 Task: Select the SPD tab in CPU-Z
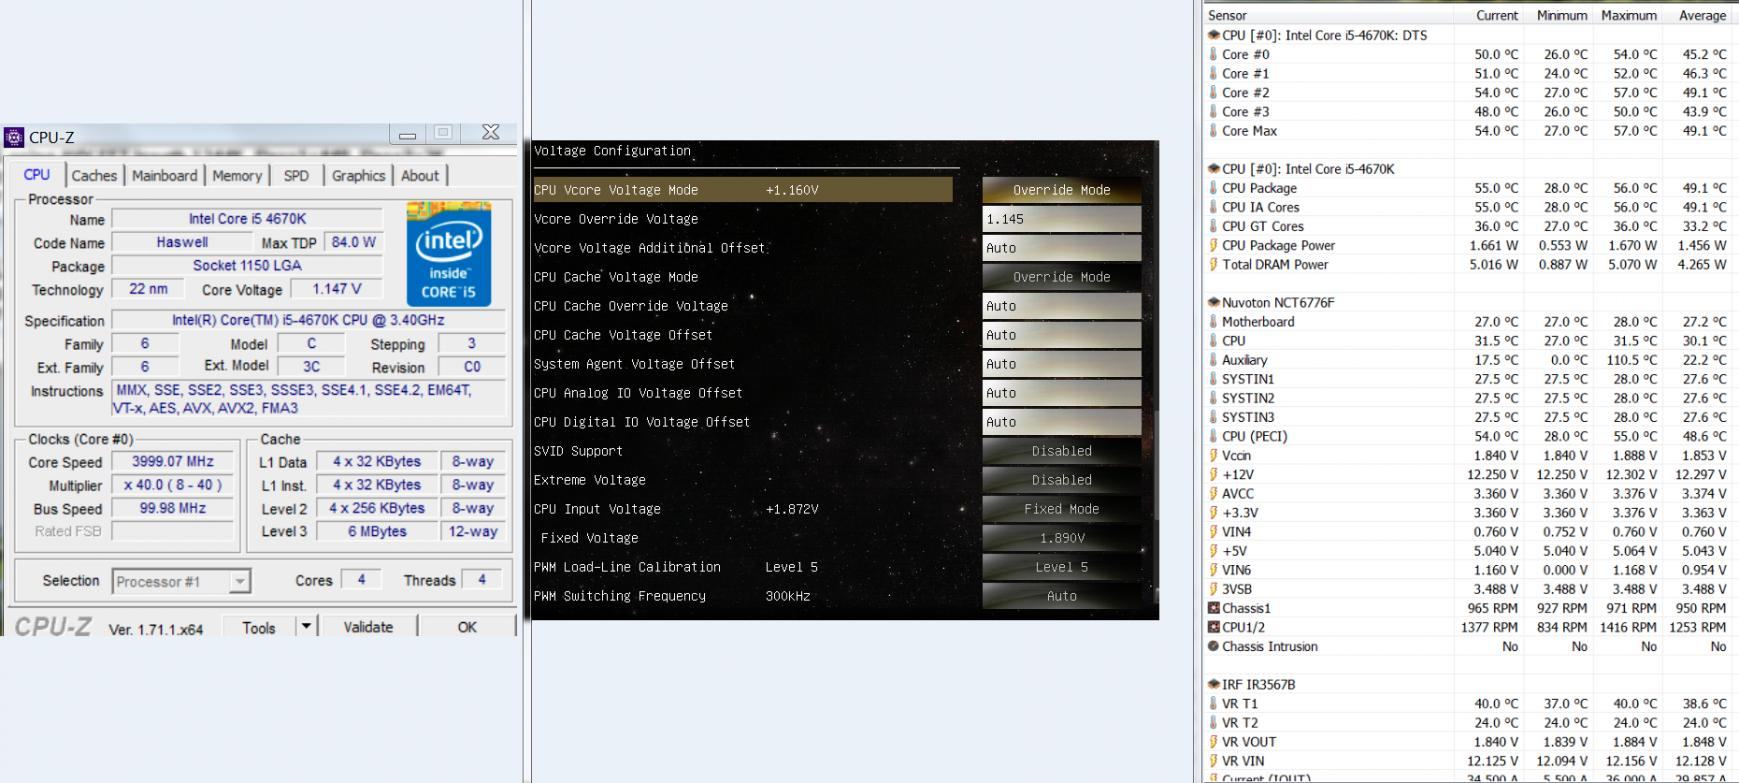296,176
